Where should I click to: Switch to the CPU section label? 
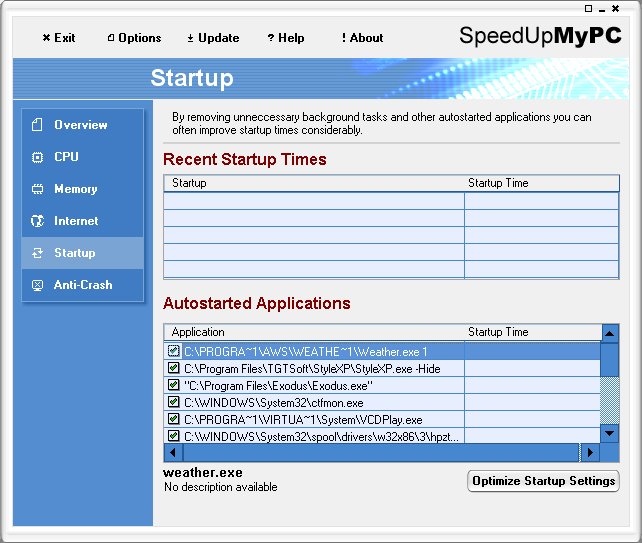coord(66,157)
